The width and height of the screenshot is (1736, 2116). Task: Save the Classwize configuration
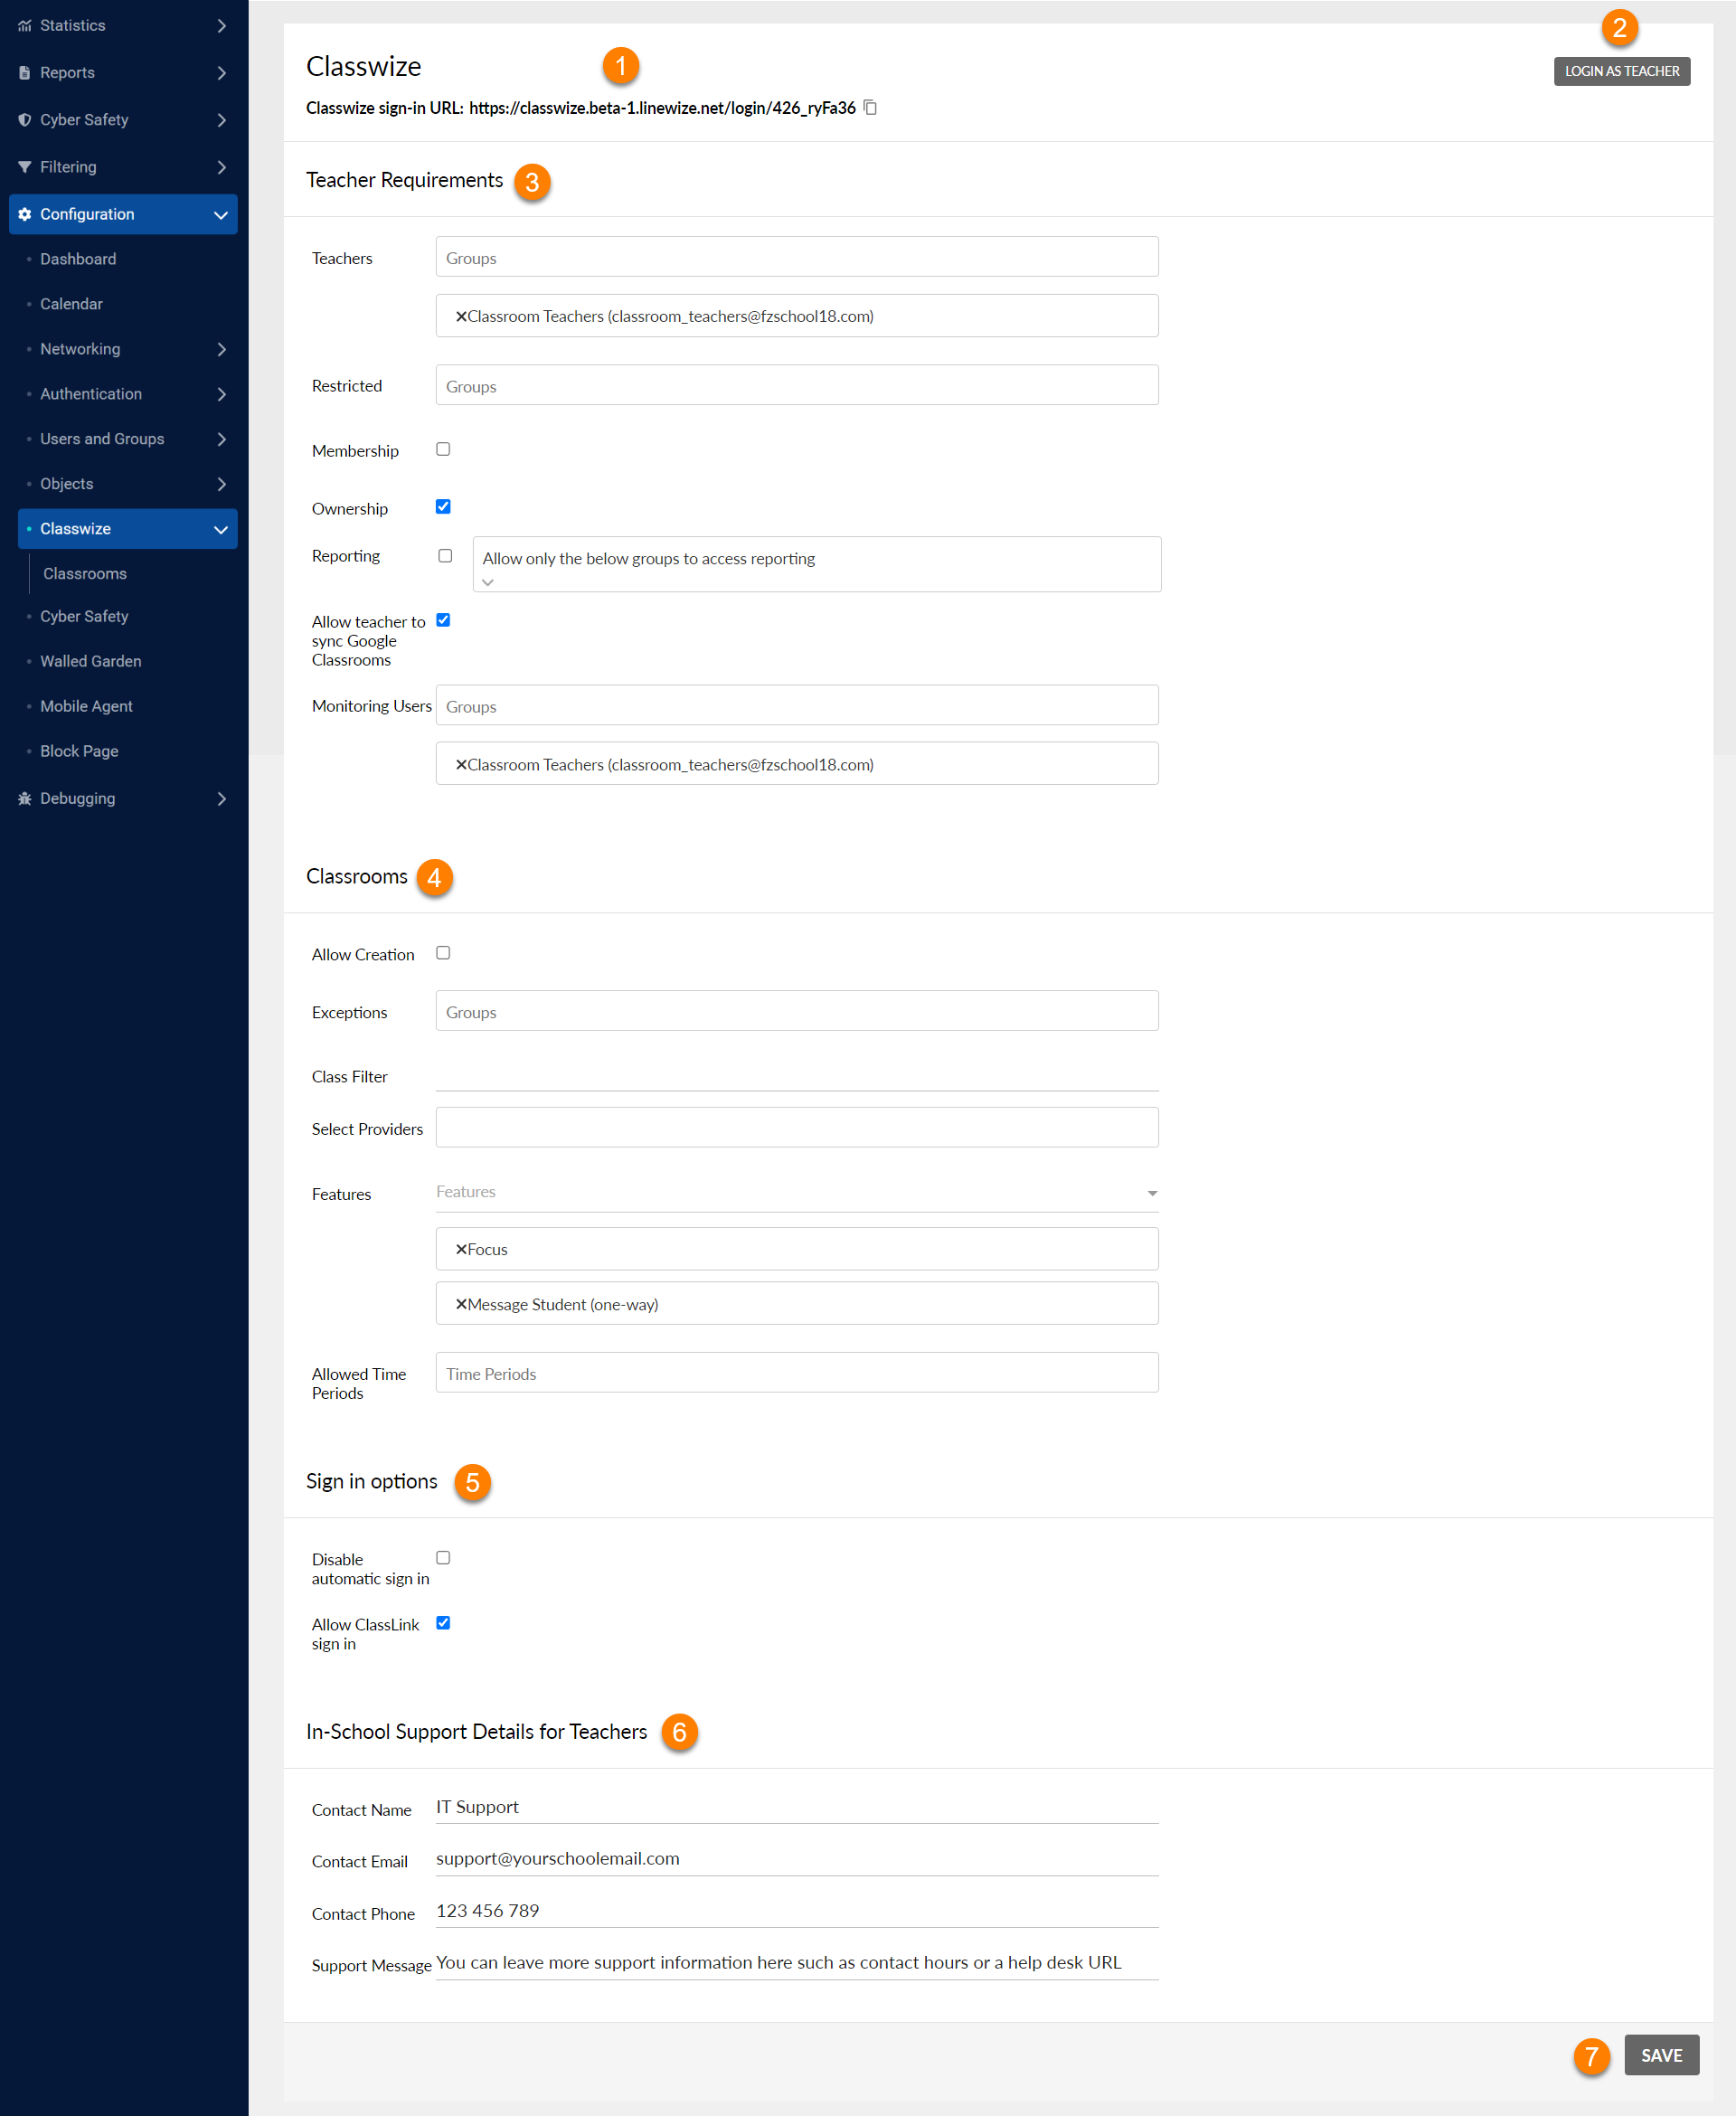click(1660, 2055)
